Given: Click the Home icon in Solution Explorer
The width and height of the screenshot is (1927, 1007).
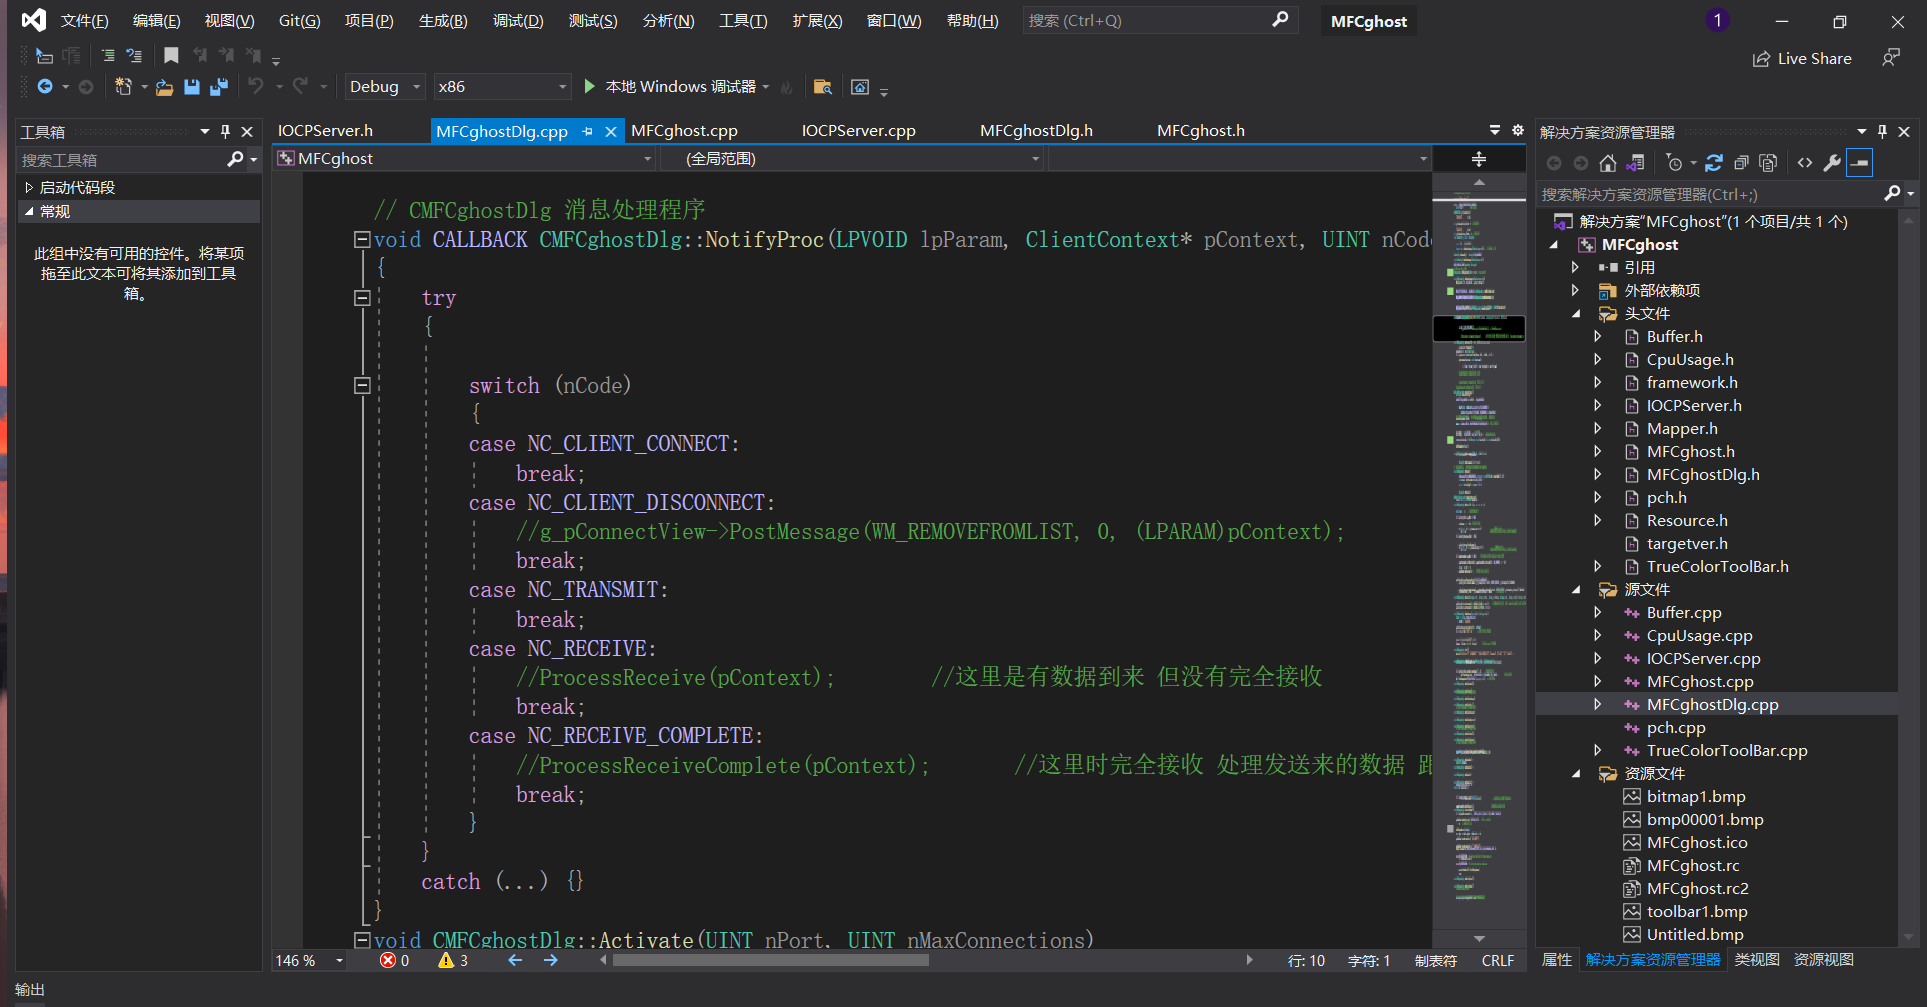Looking at the screenshot, I should coord(1608,163).
